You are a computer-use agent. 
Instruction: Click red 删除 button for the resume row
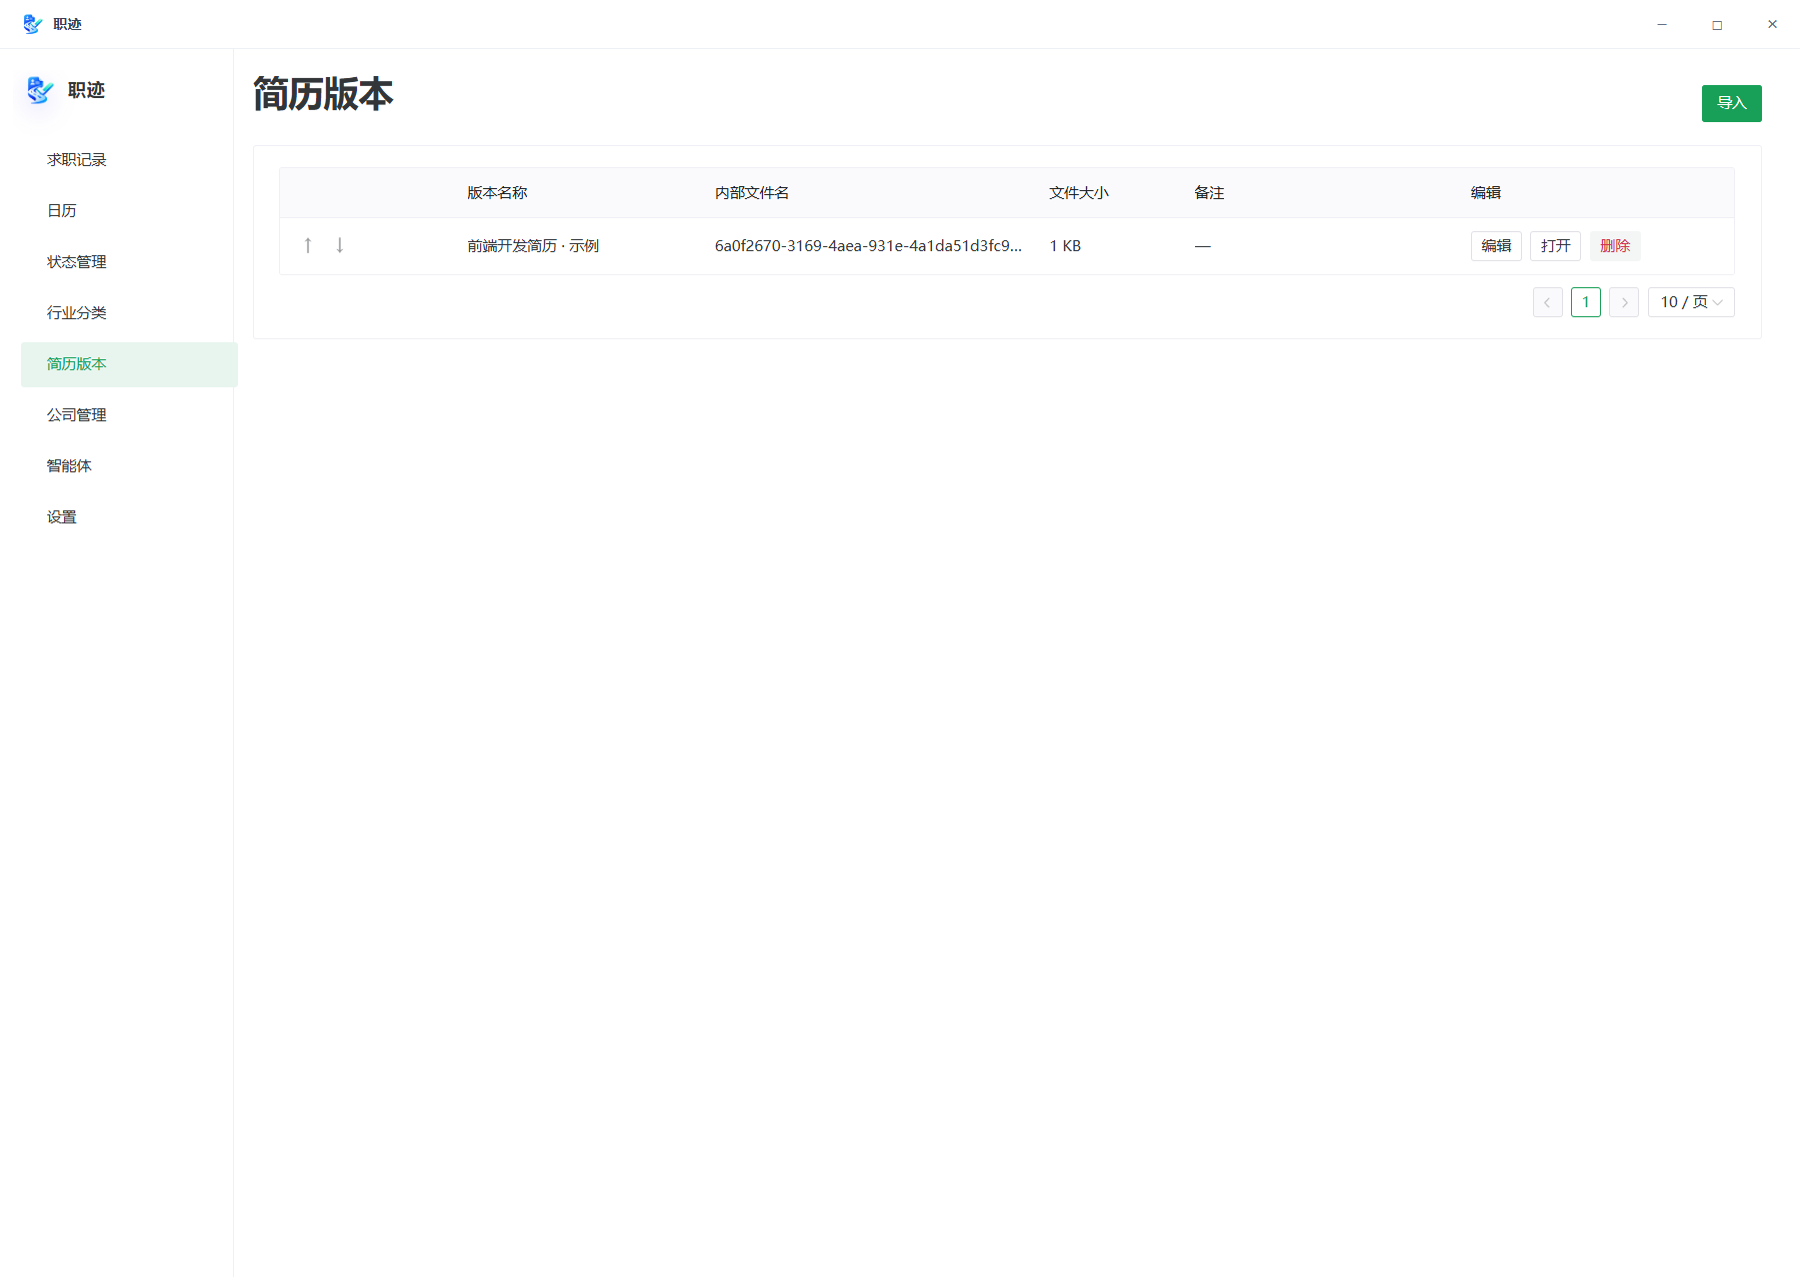pyautogui.click(x=1615, y=246)
